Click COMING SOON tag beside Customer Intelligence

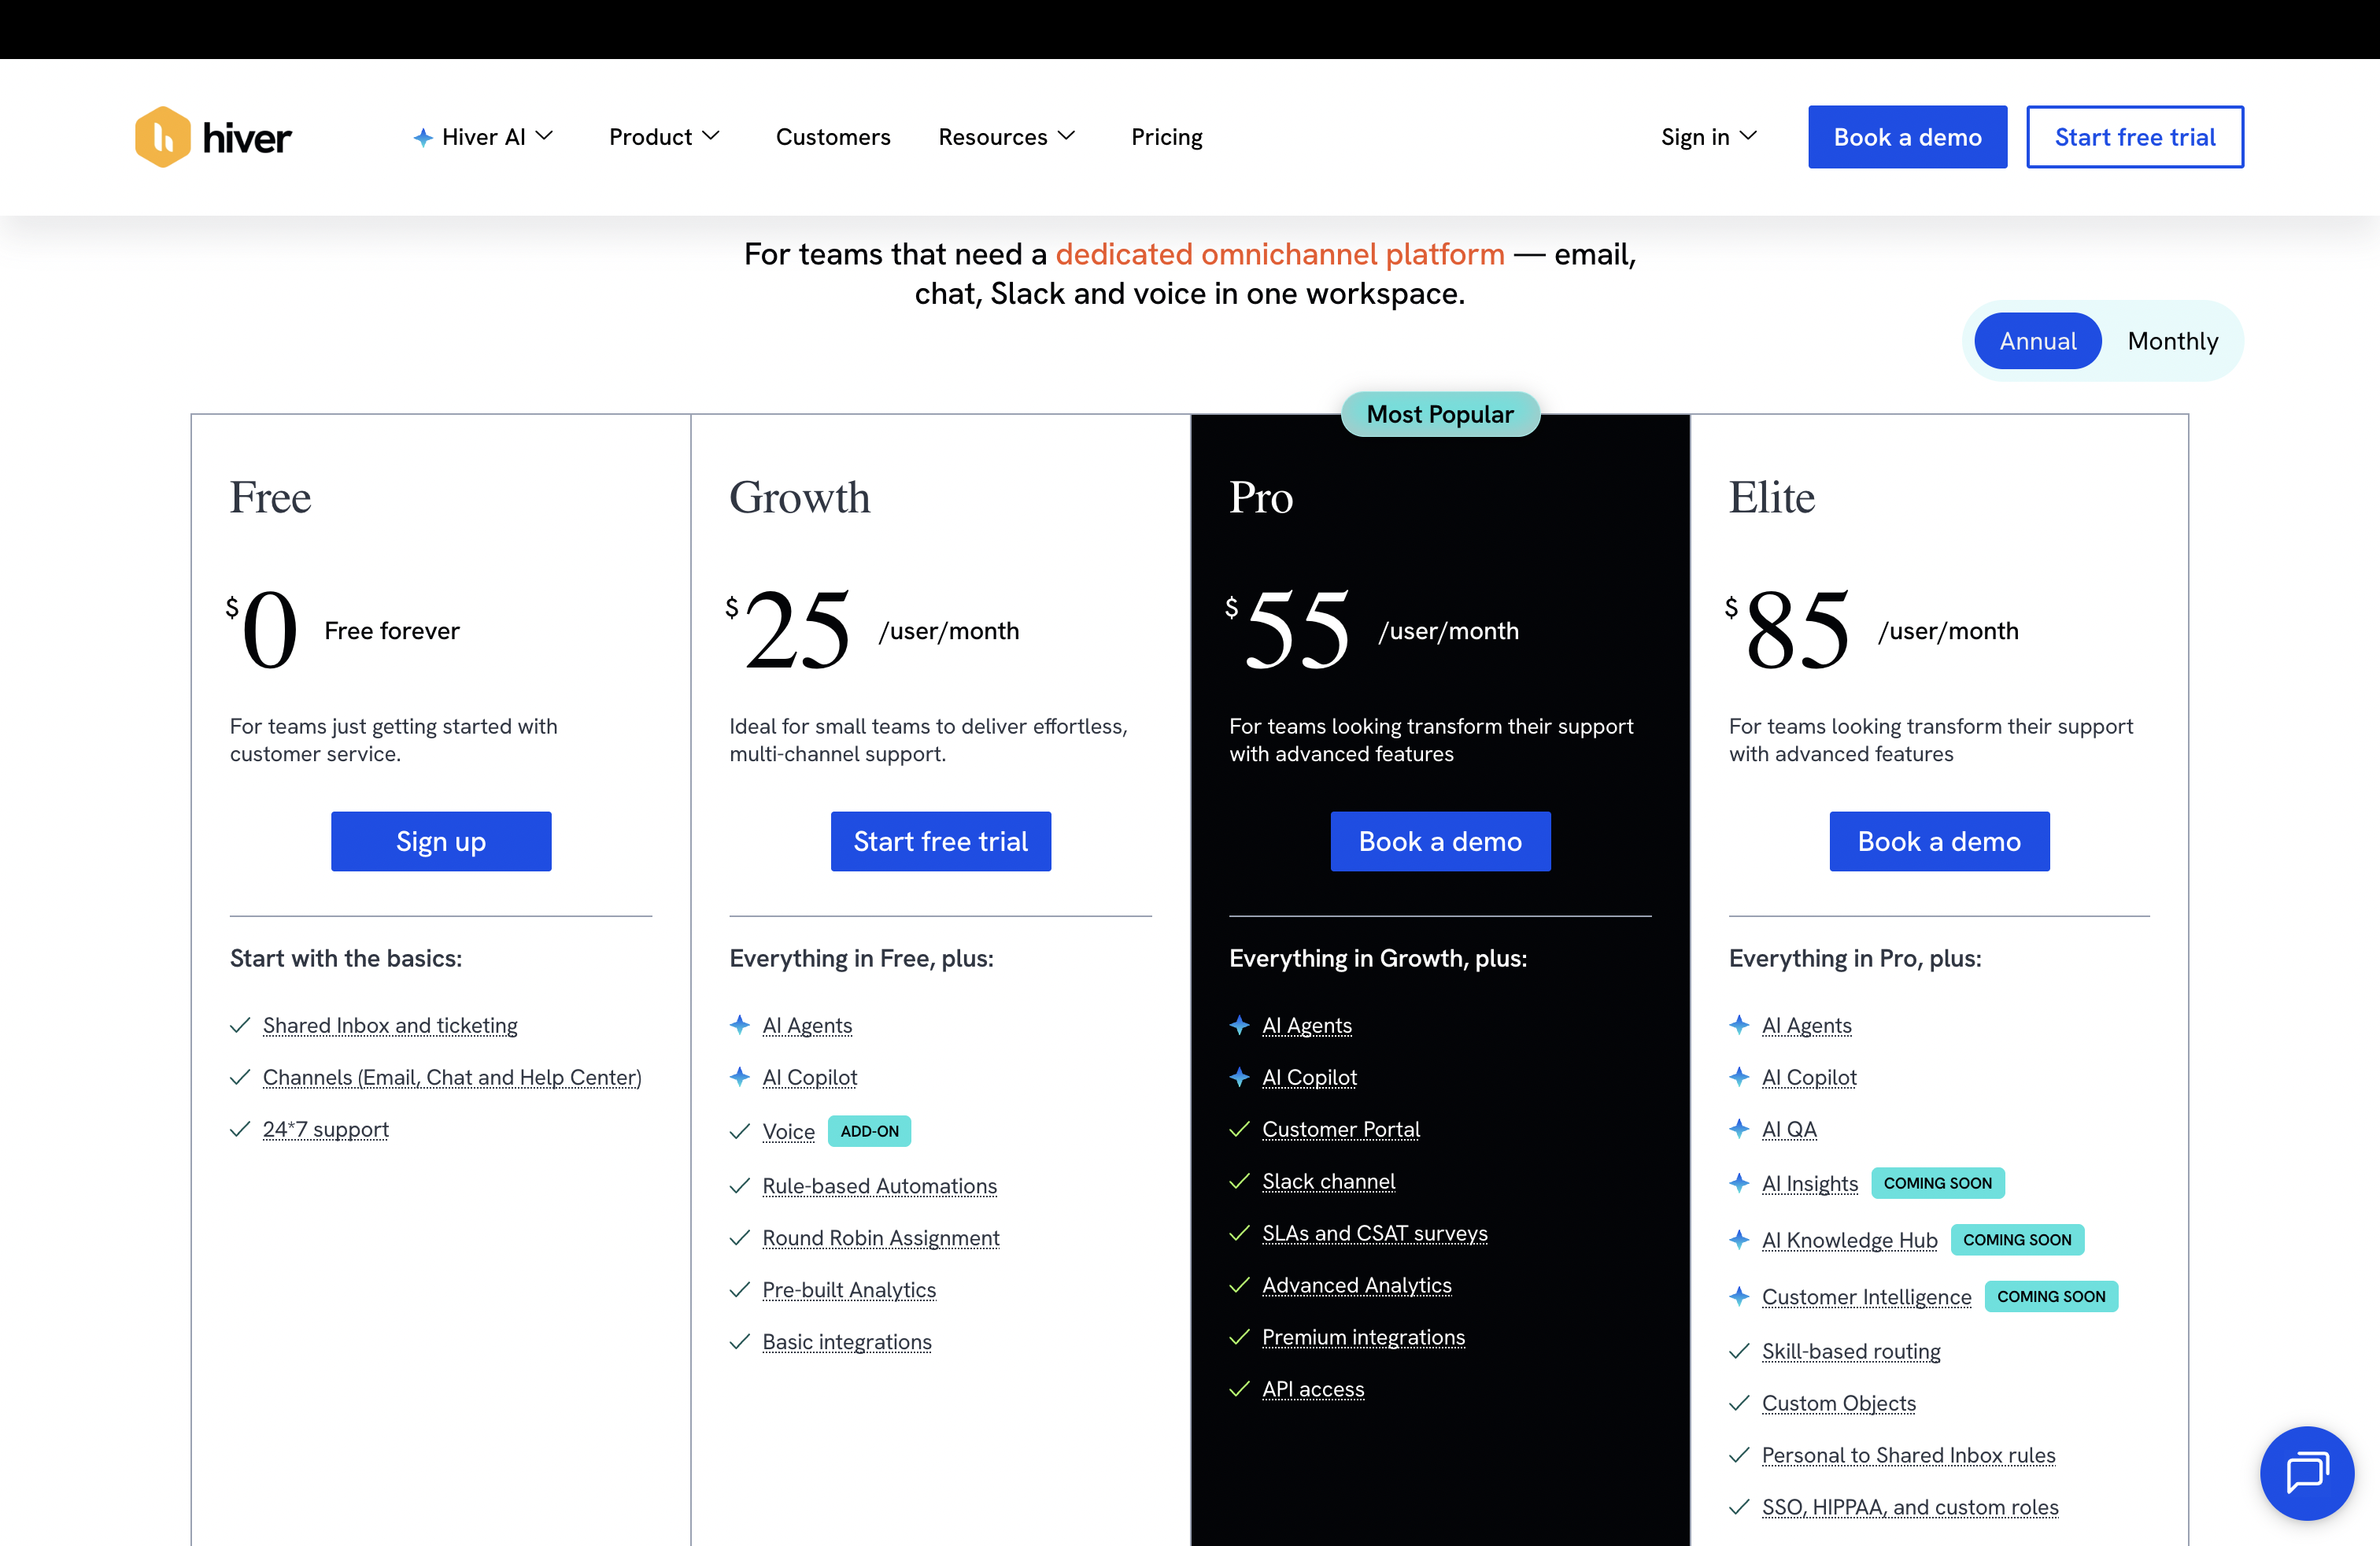2051,1296
